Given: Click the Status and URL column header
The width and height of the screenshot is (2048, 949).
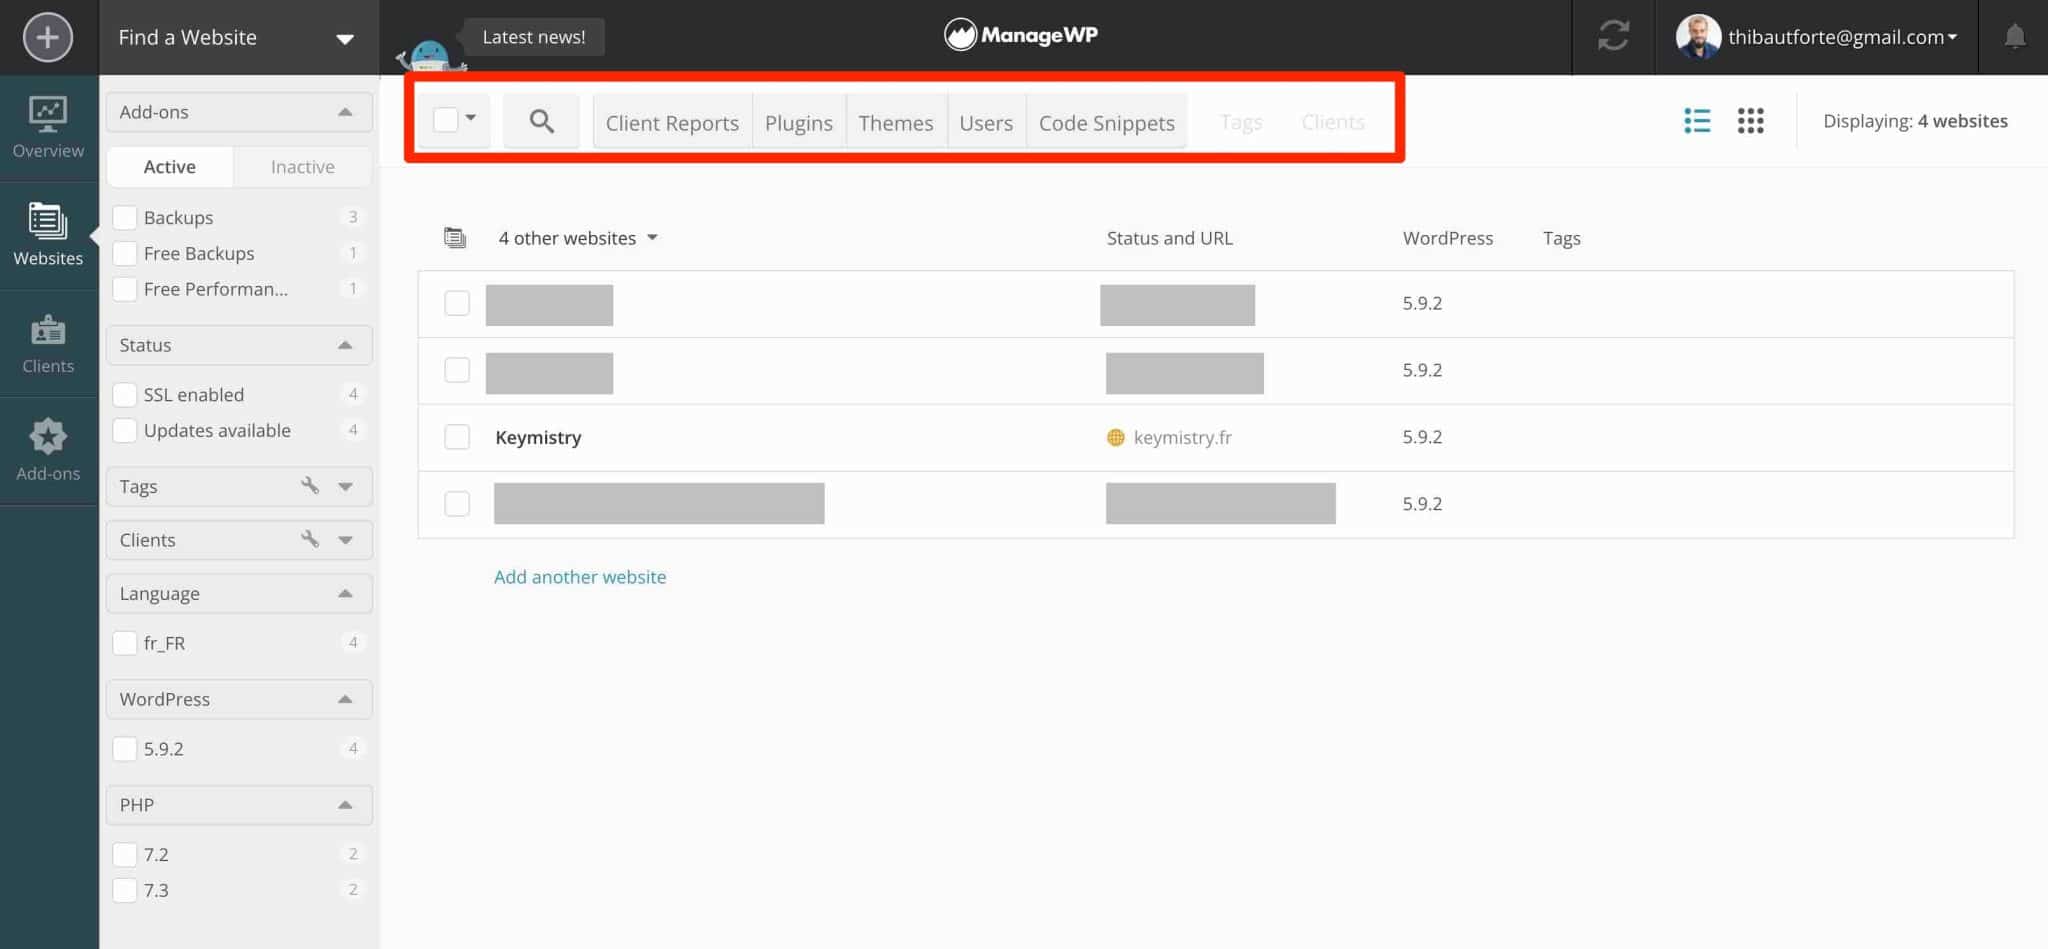Looking at the screenshot, I should click(x=1170, y=238).
